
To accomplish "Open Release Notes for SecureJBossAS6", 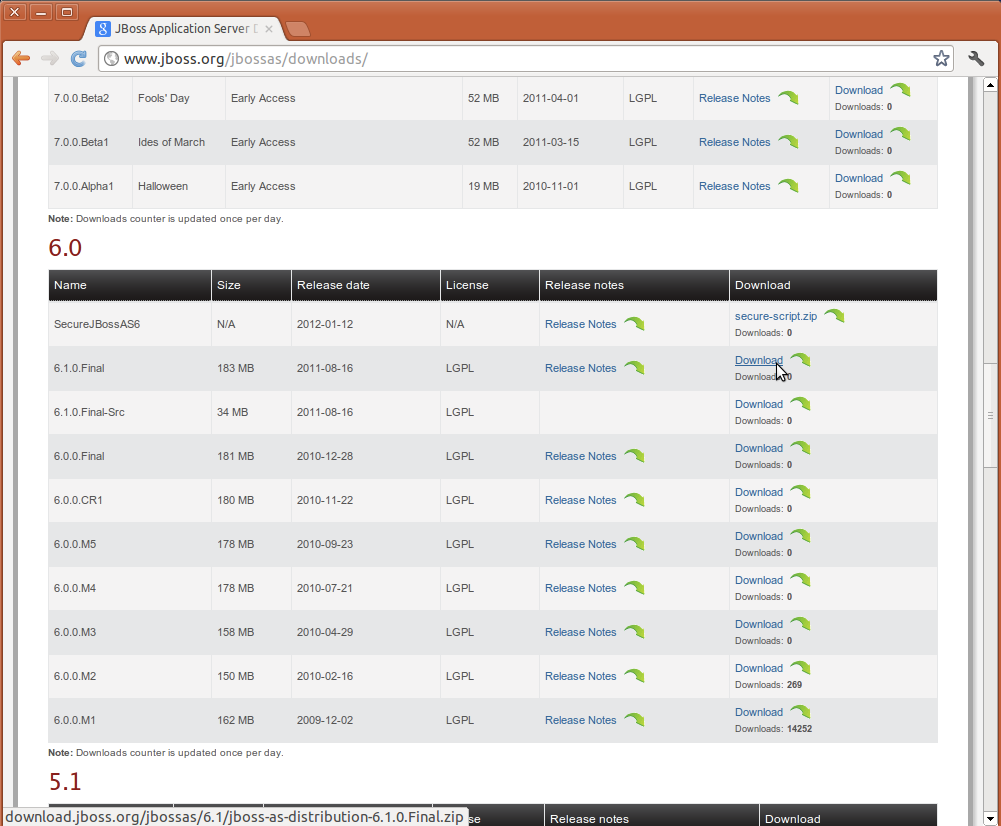I will (580, 324).
